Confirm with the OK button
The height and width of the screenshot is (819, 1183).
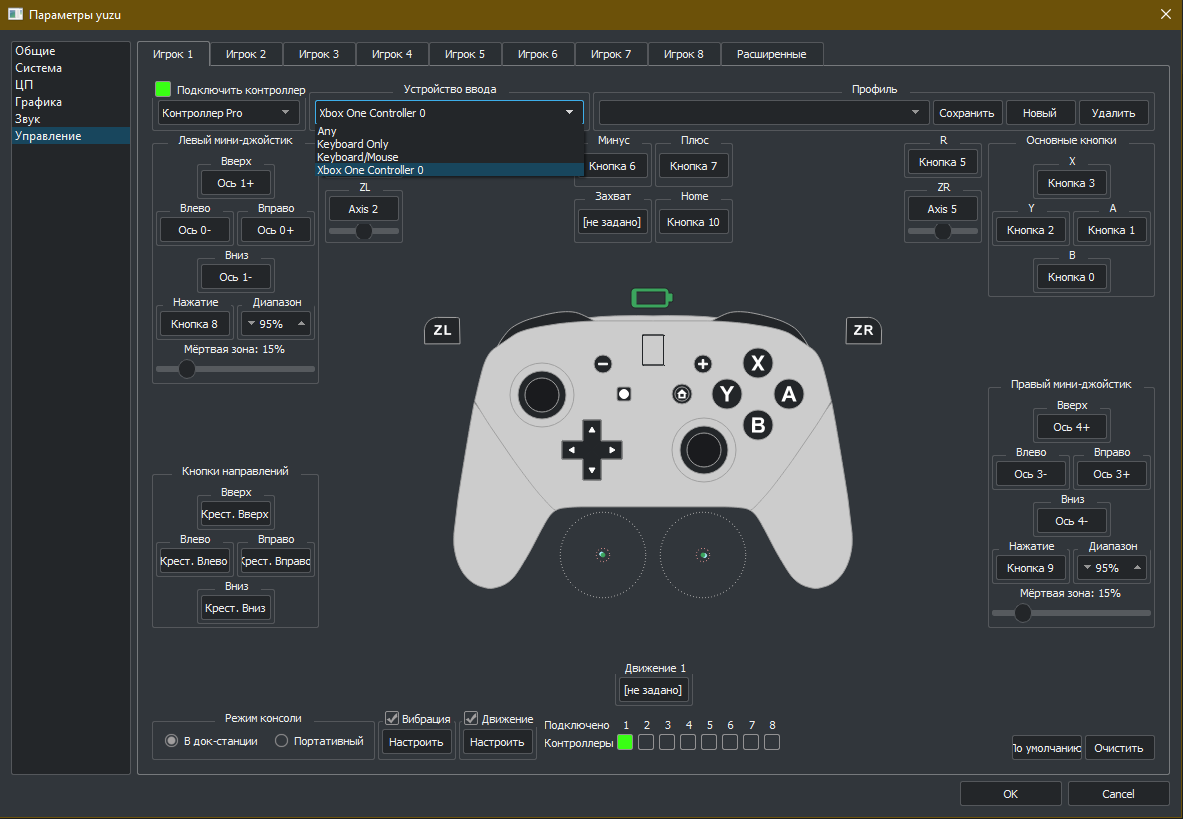click(1010, 793)
